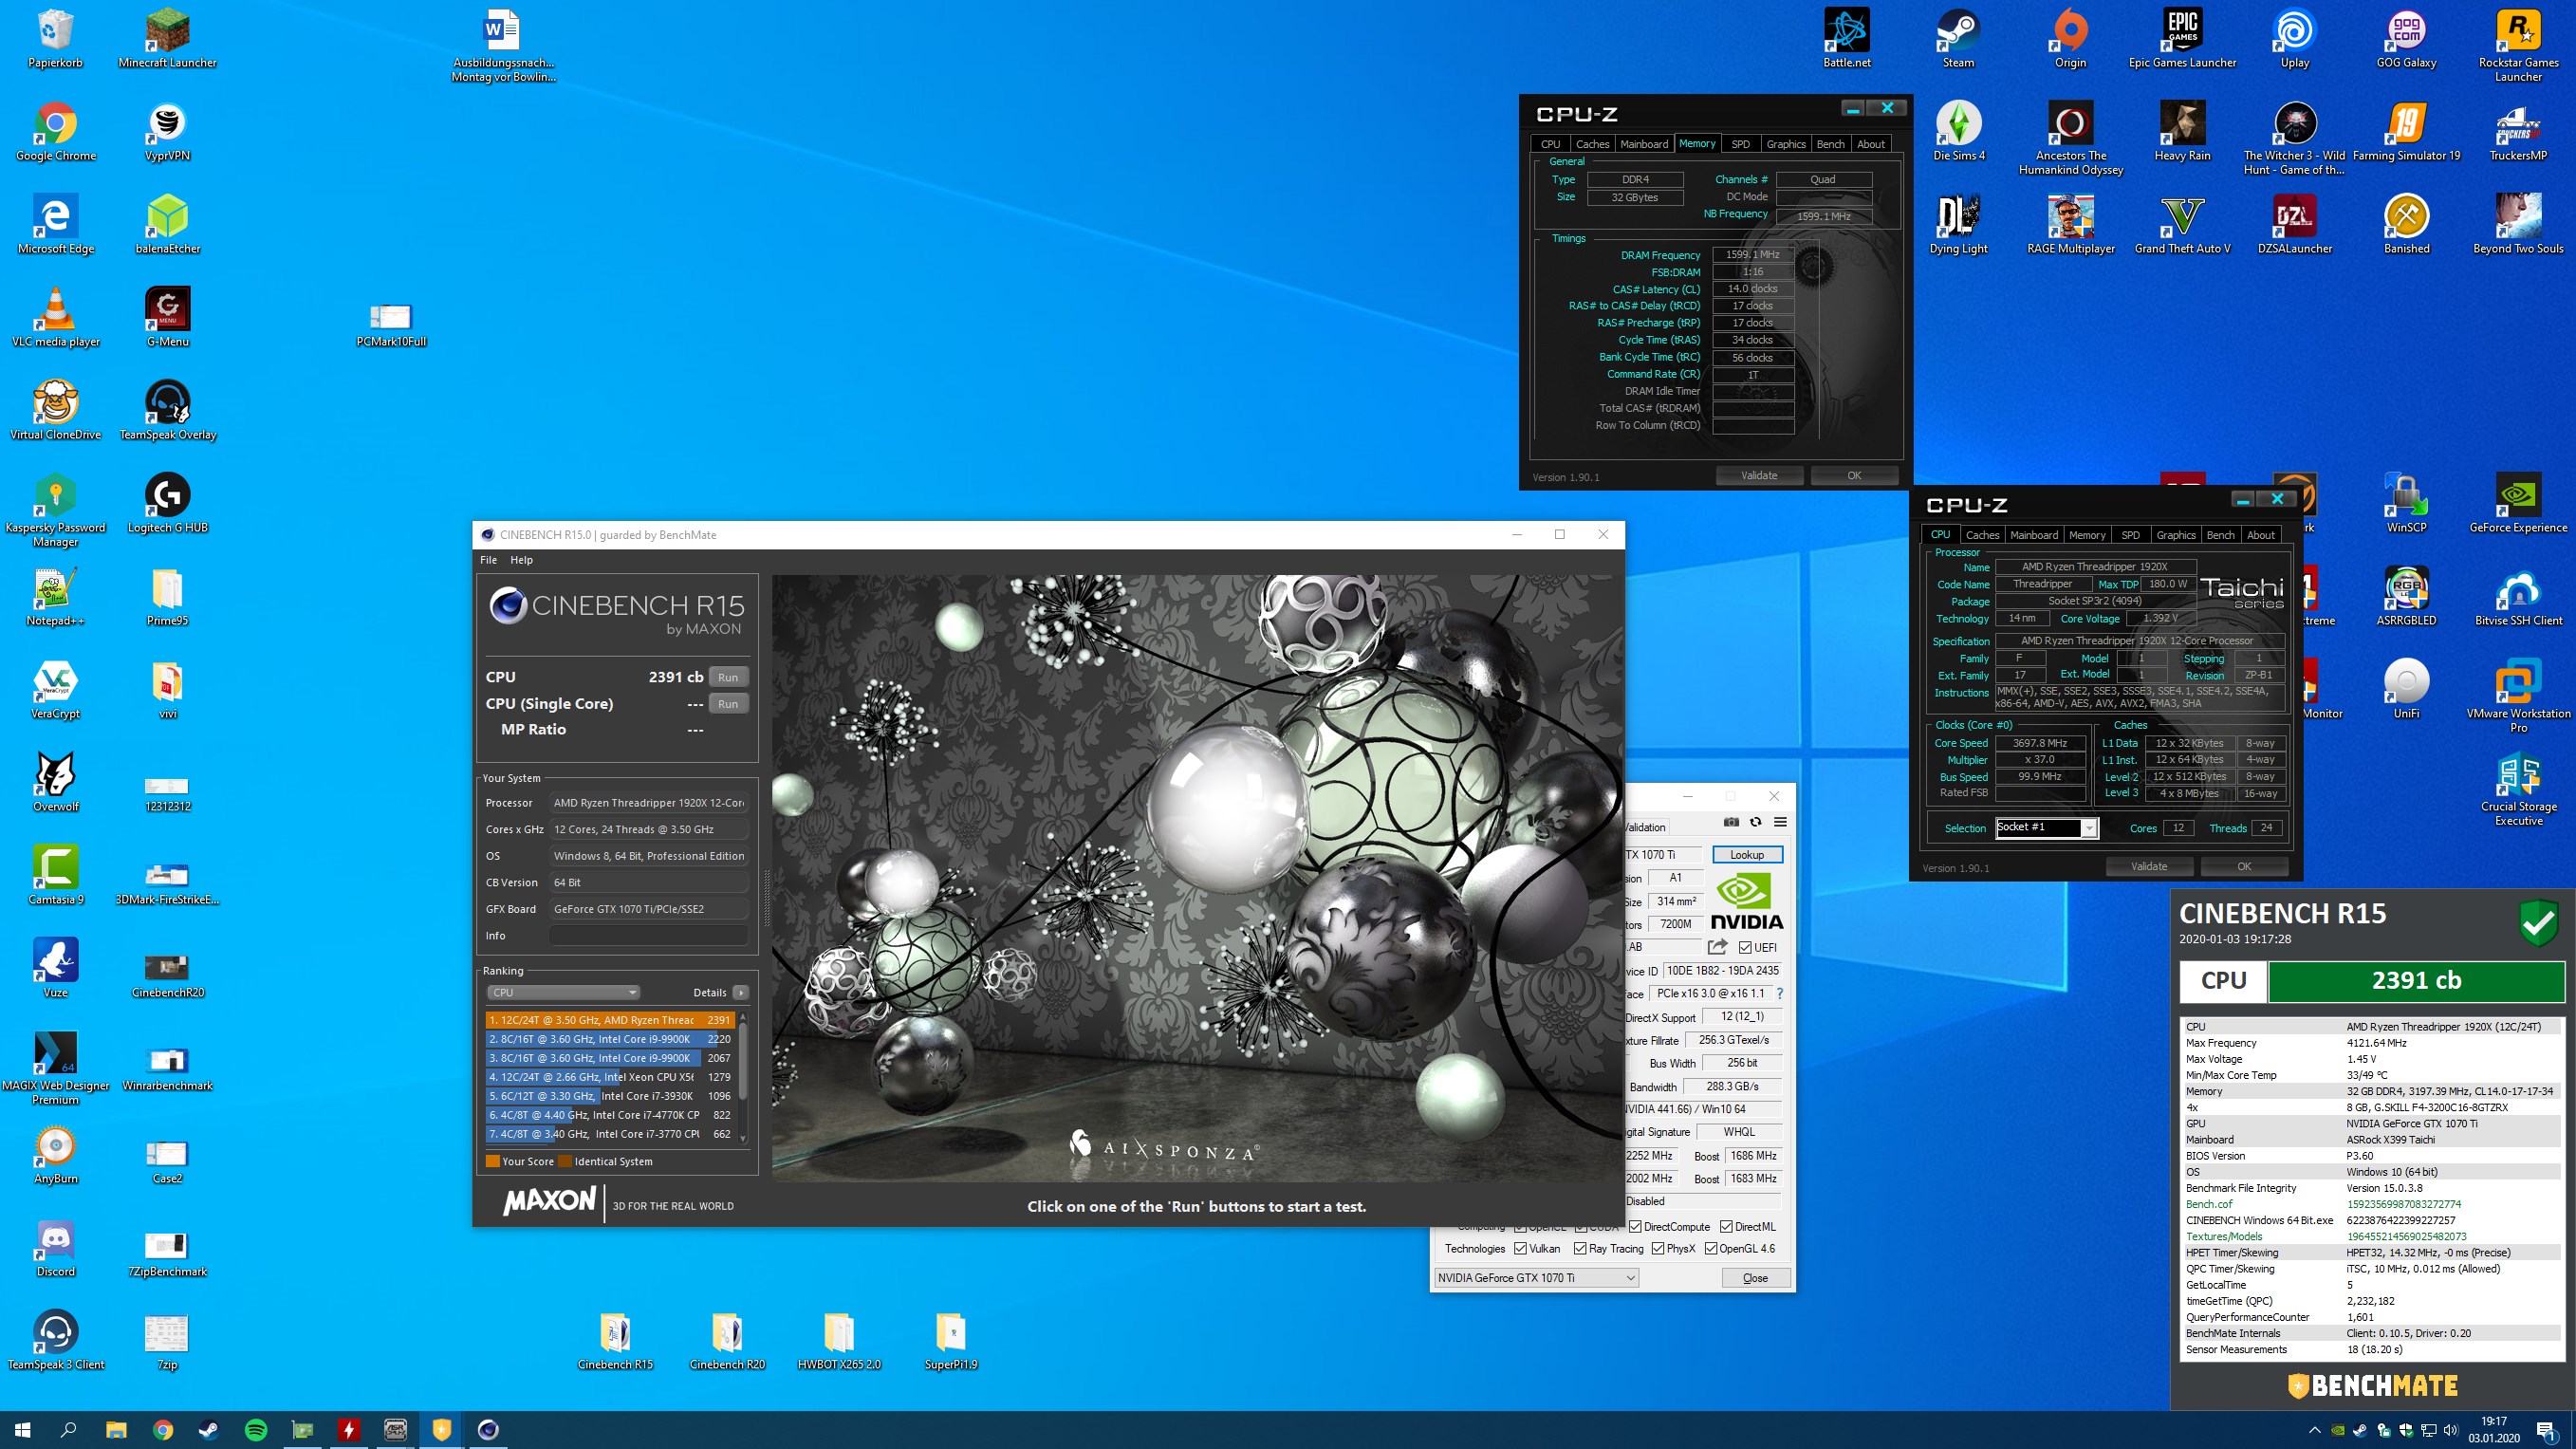Click the Cinebench icon in the taskbar
The image size is (2576, 1449).
[488, 1429]
